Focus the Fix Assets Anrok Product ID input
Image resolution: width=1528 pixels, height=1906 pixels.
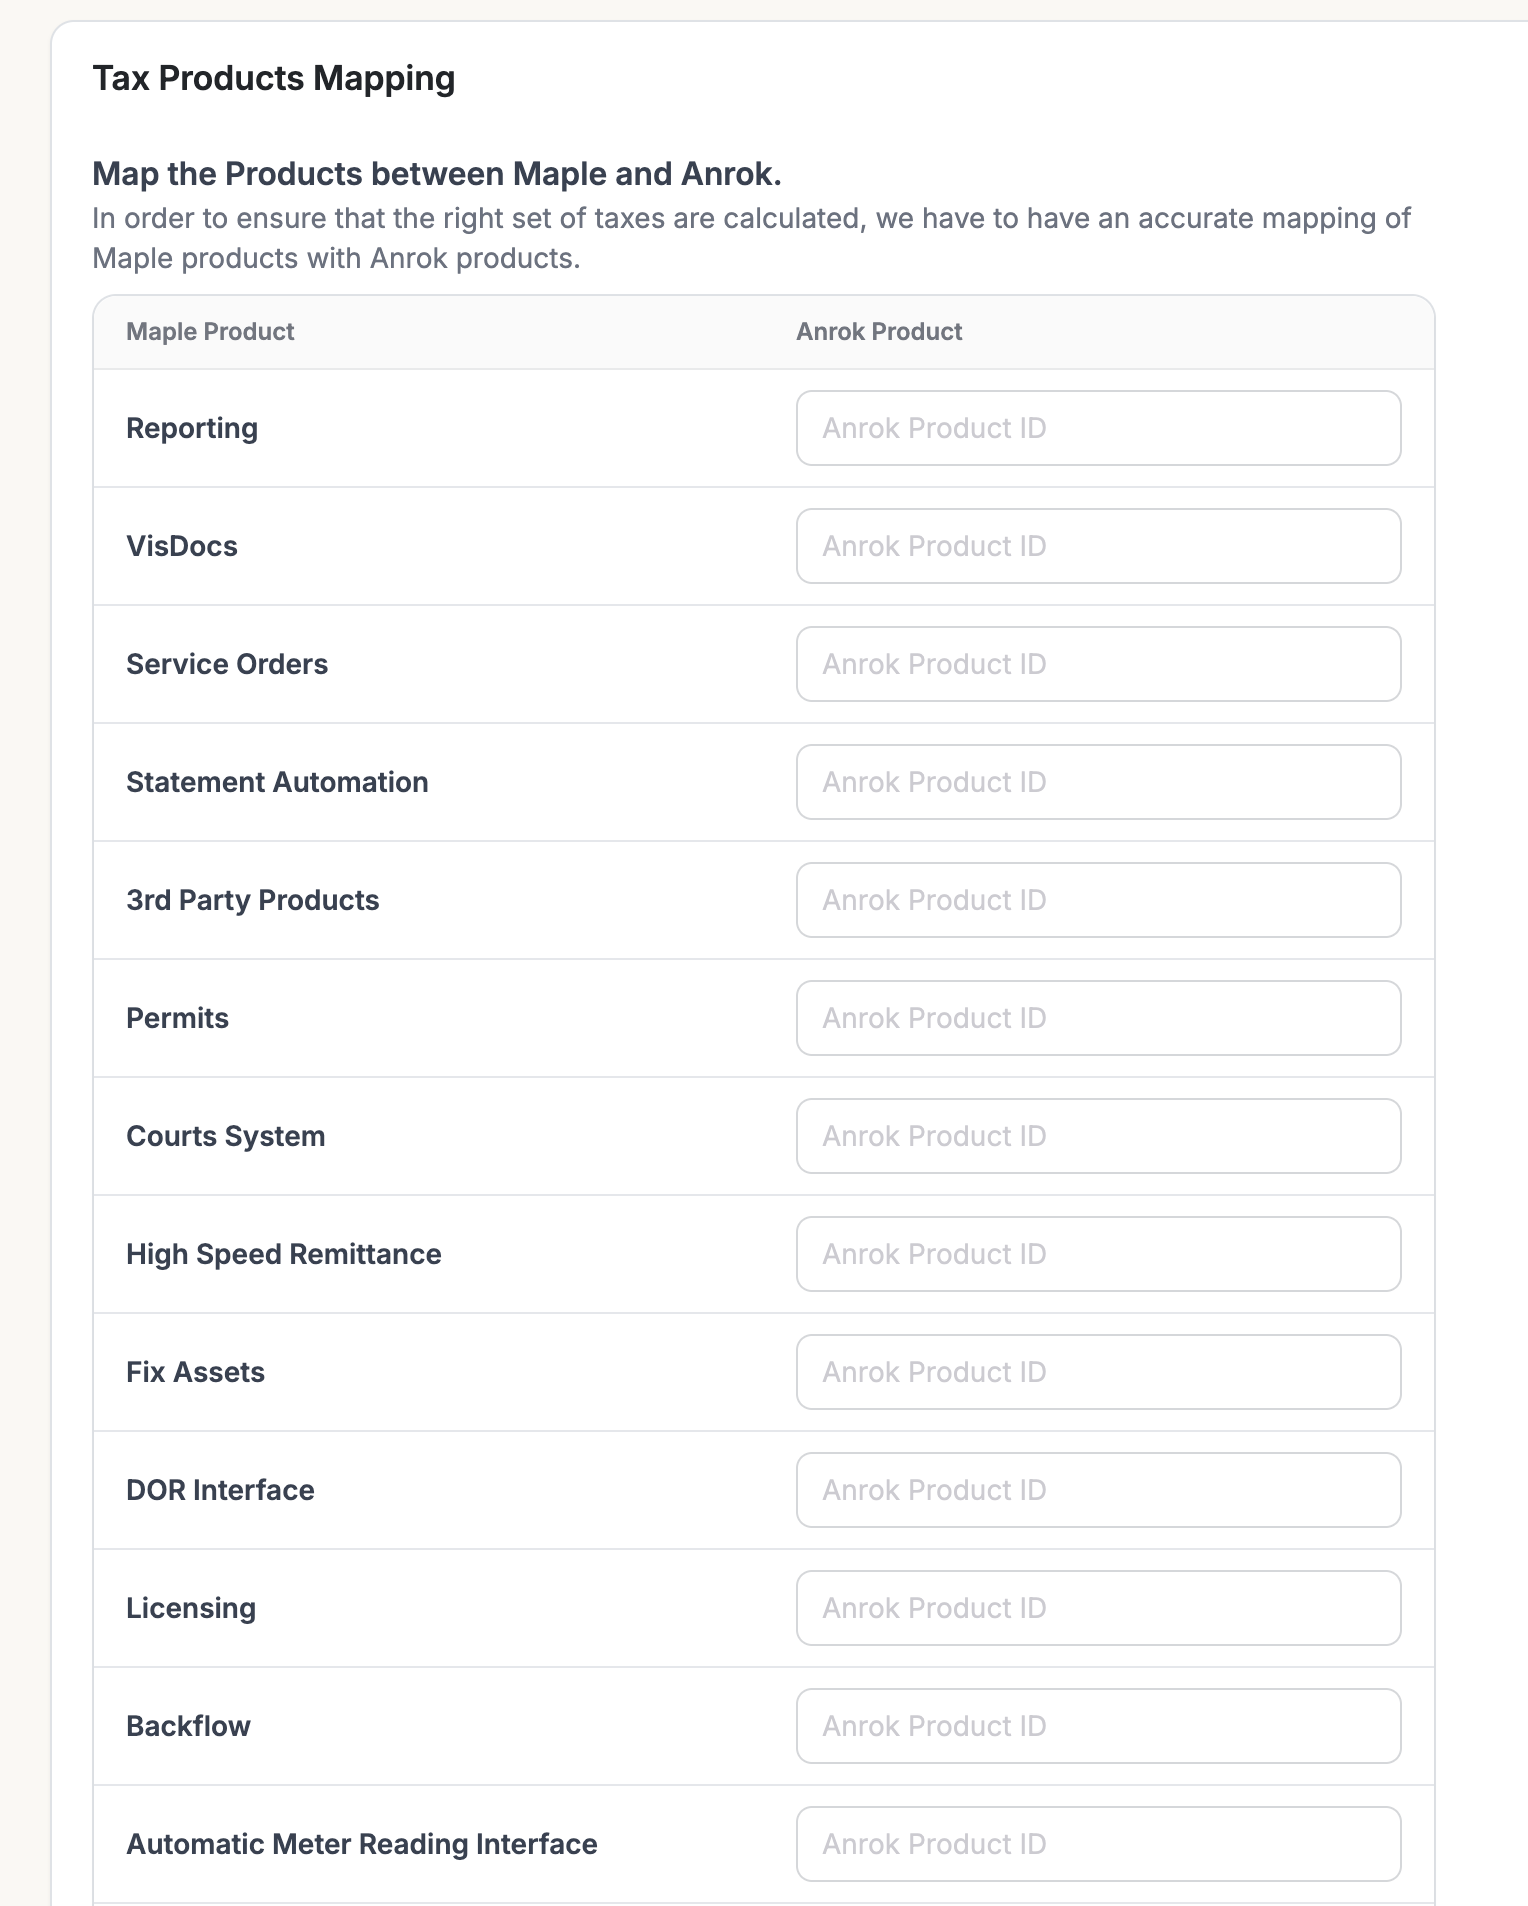coord(1098,1372)
